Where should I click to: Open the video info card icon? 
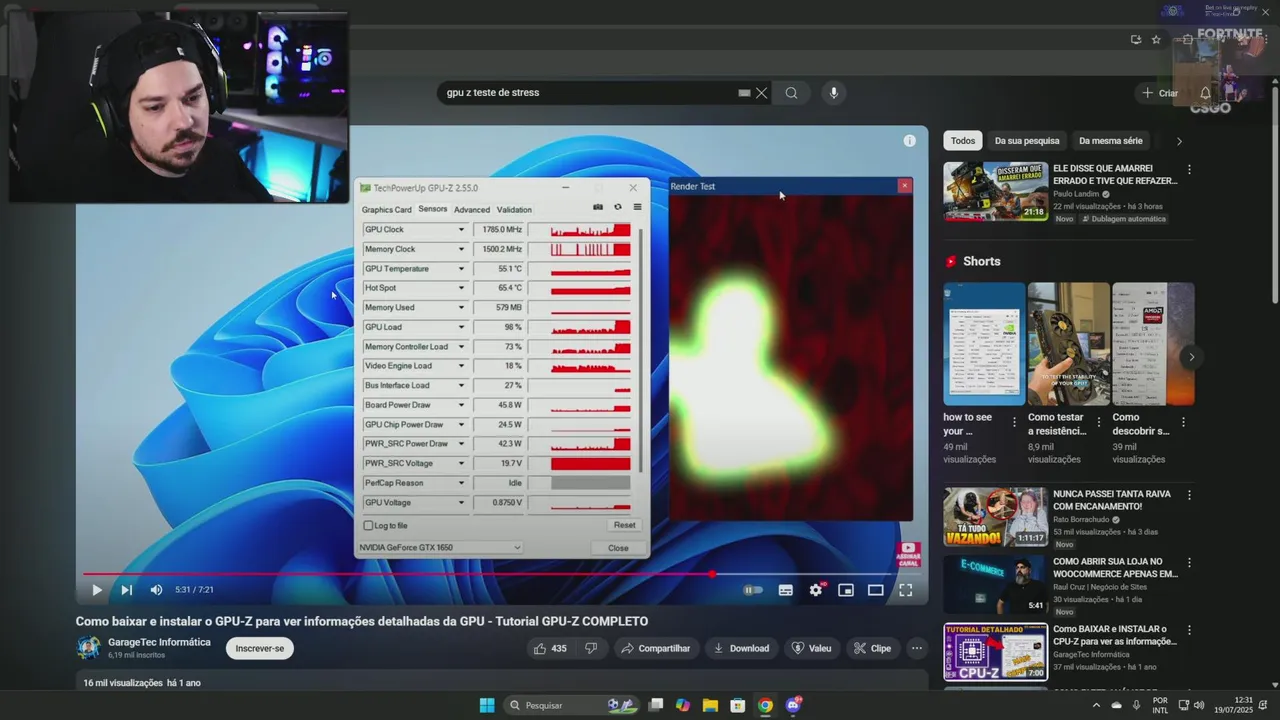point(909,141)
